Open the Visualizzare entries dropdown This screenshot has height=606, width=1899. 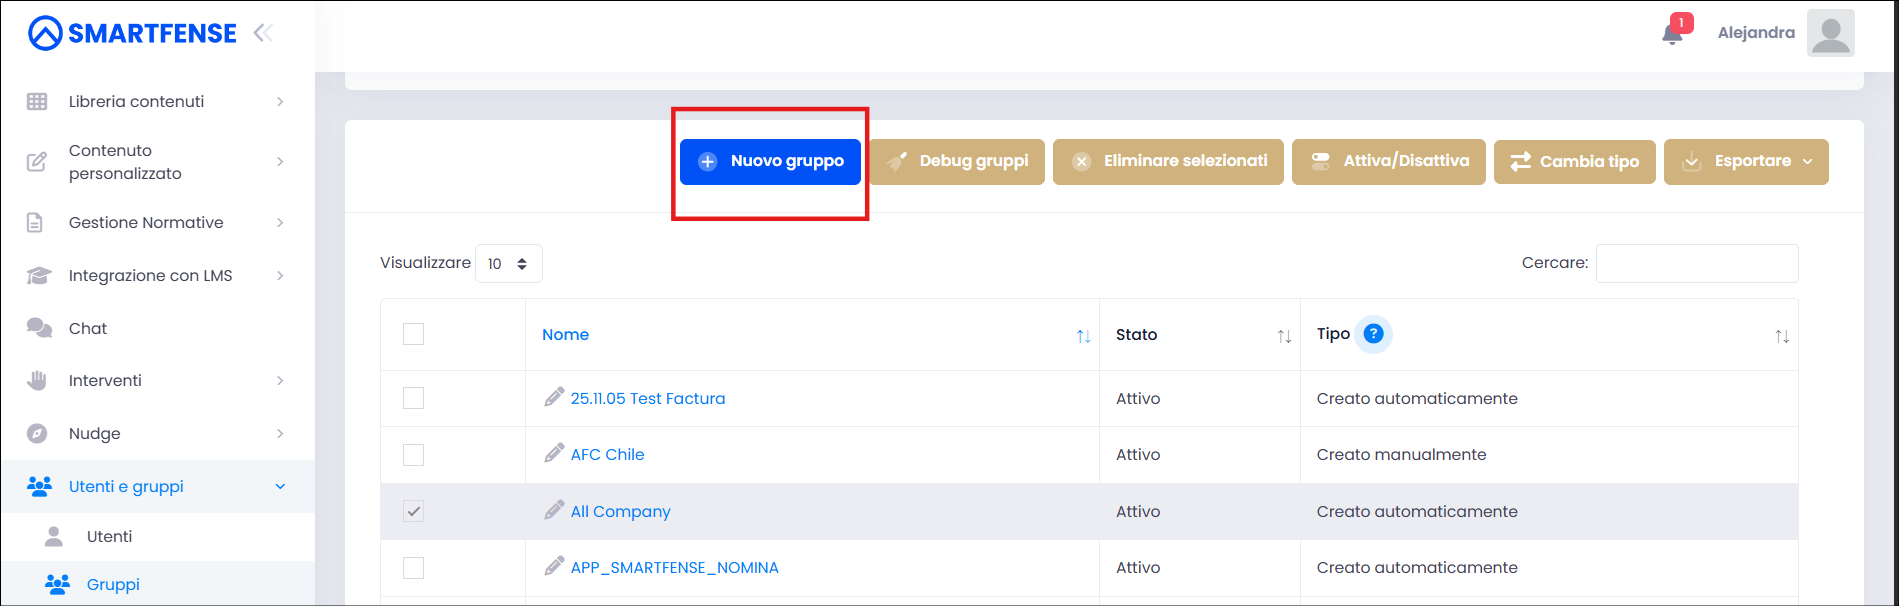pos(508,264)
